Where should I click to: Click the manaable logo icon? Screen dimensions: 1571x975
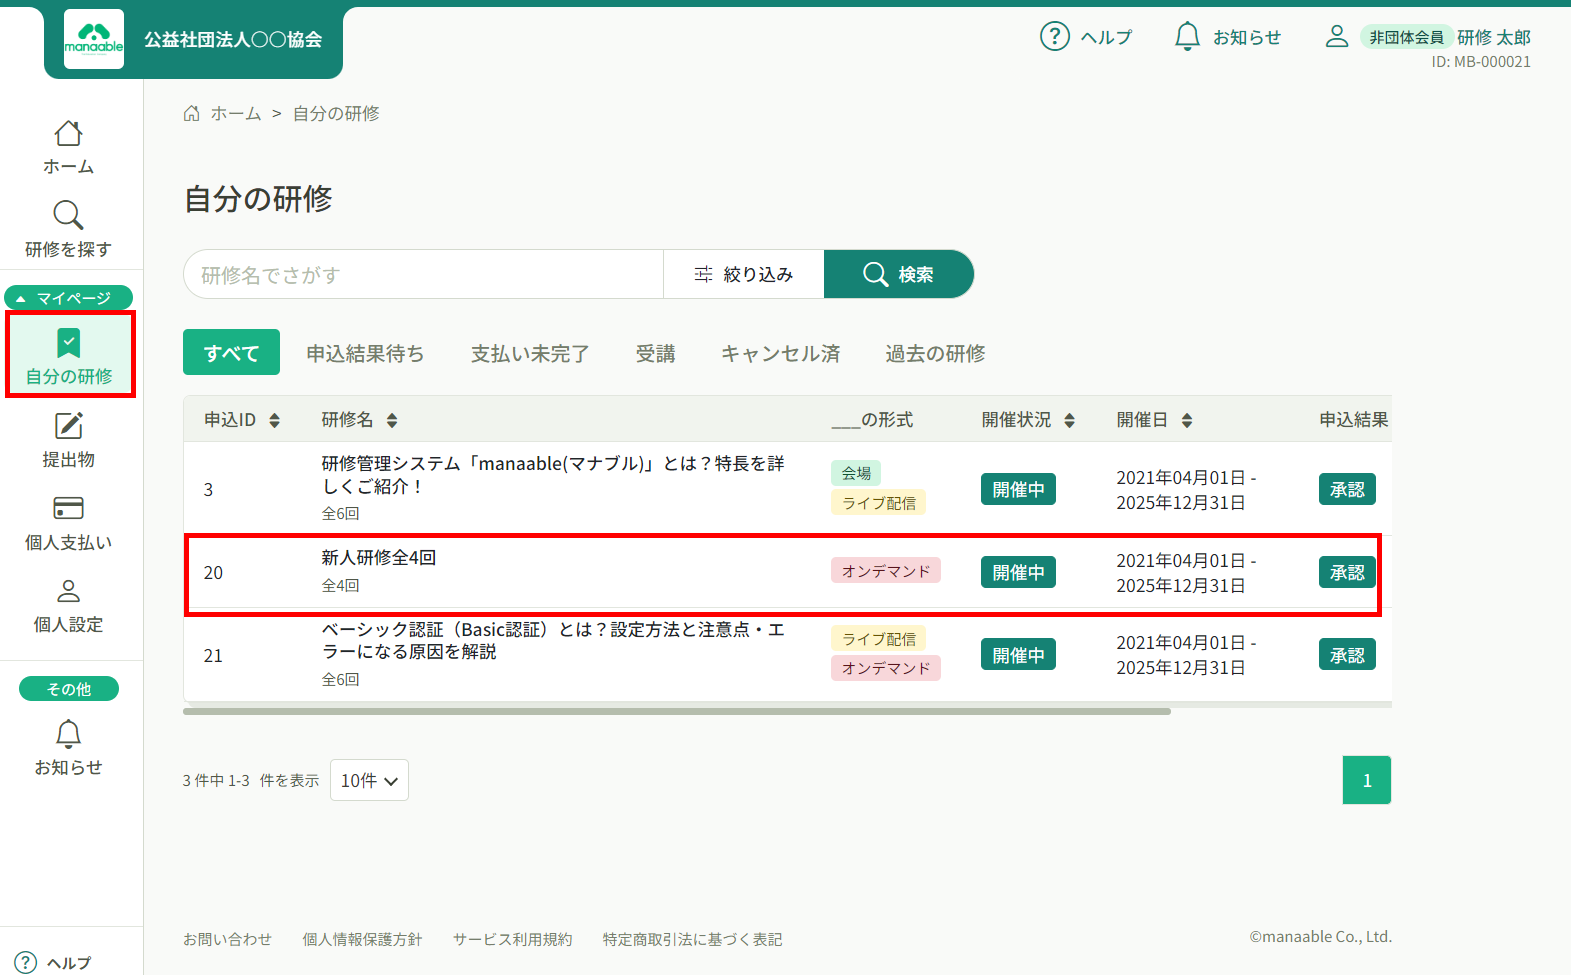click(x=94, y=39)
